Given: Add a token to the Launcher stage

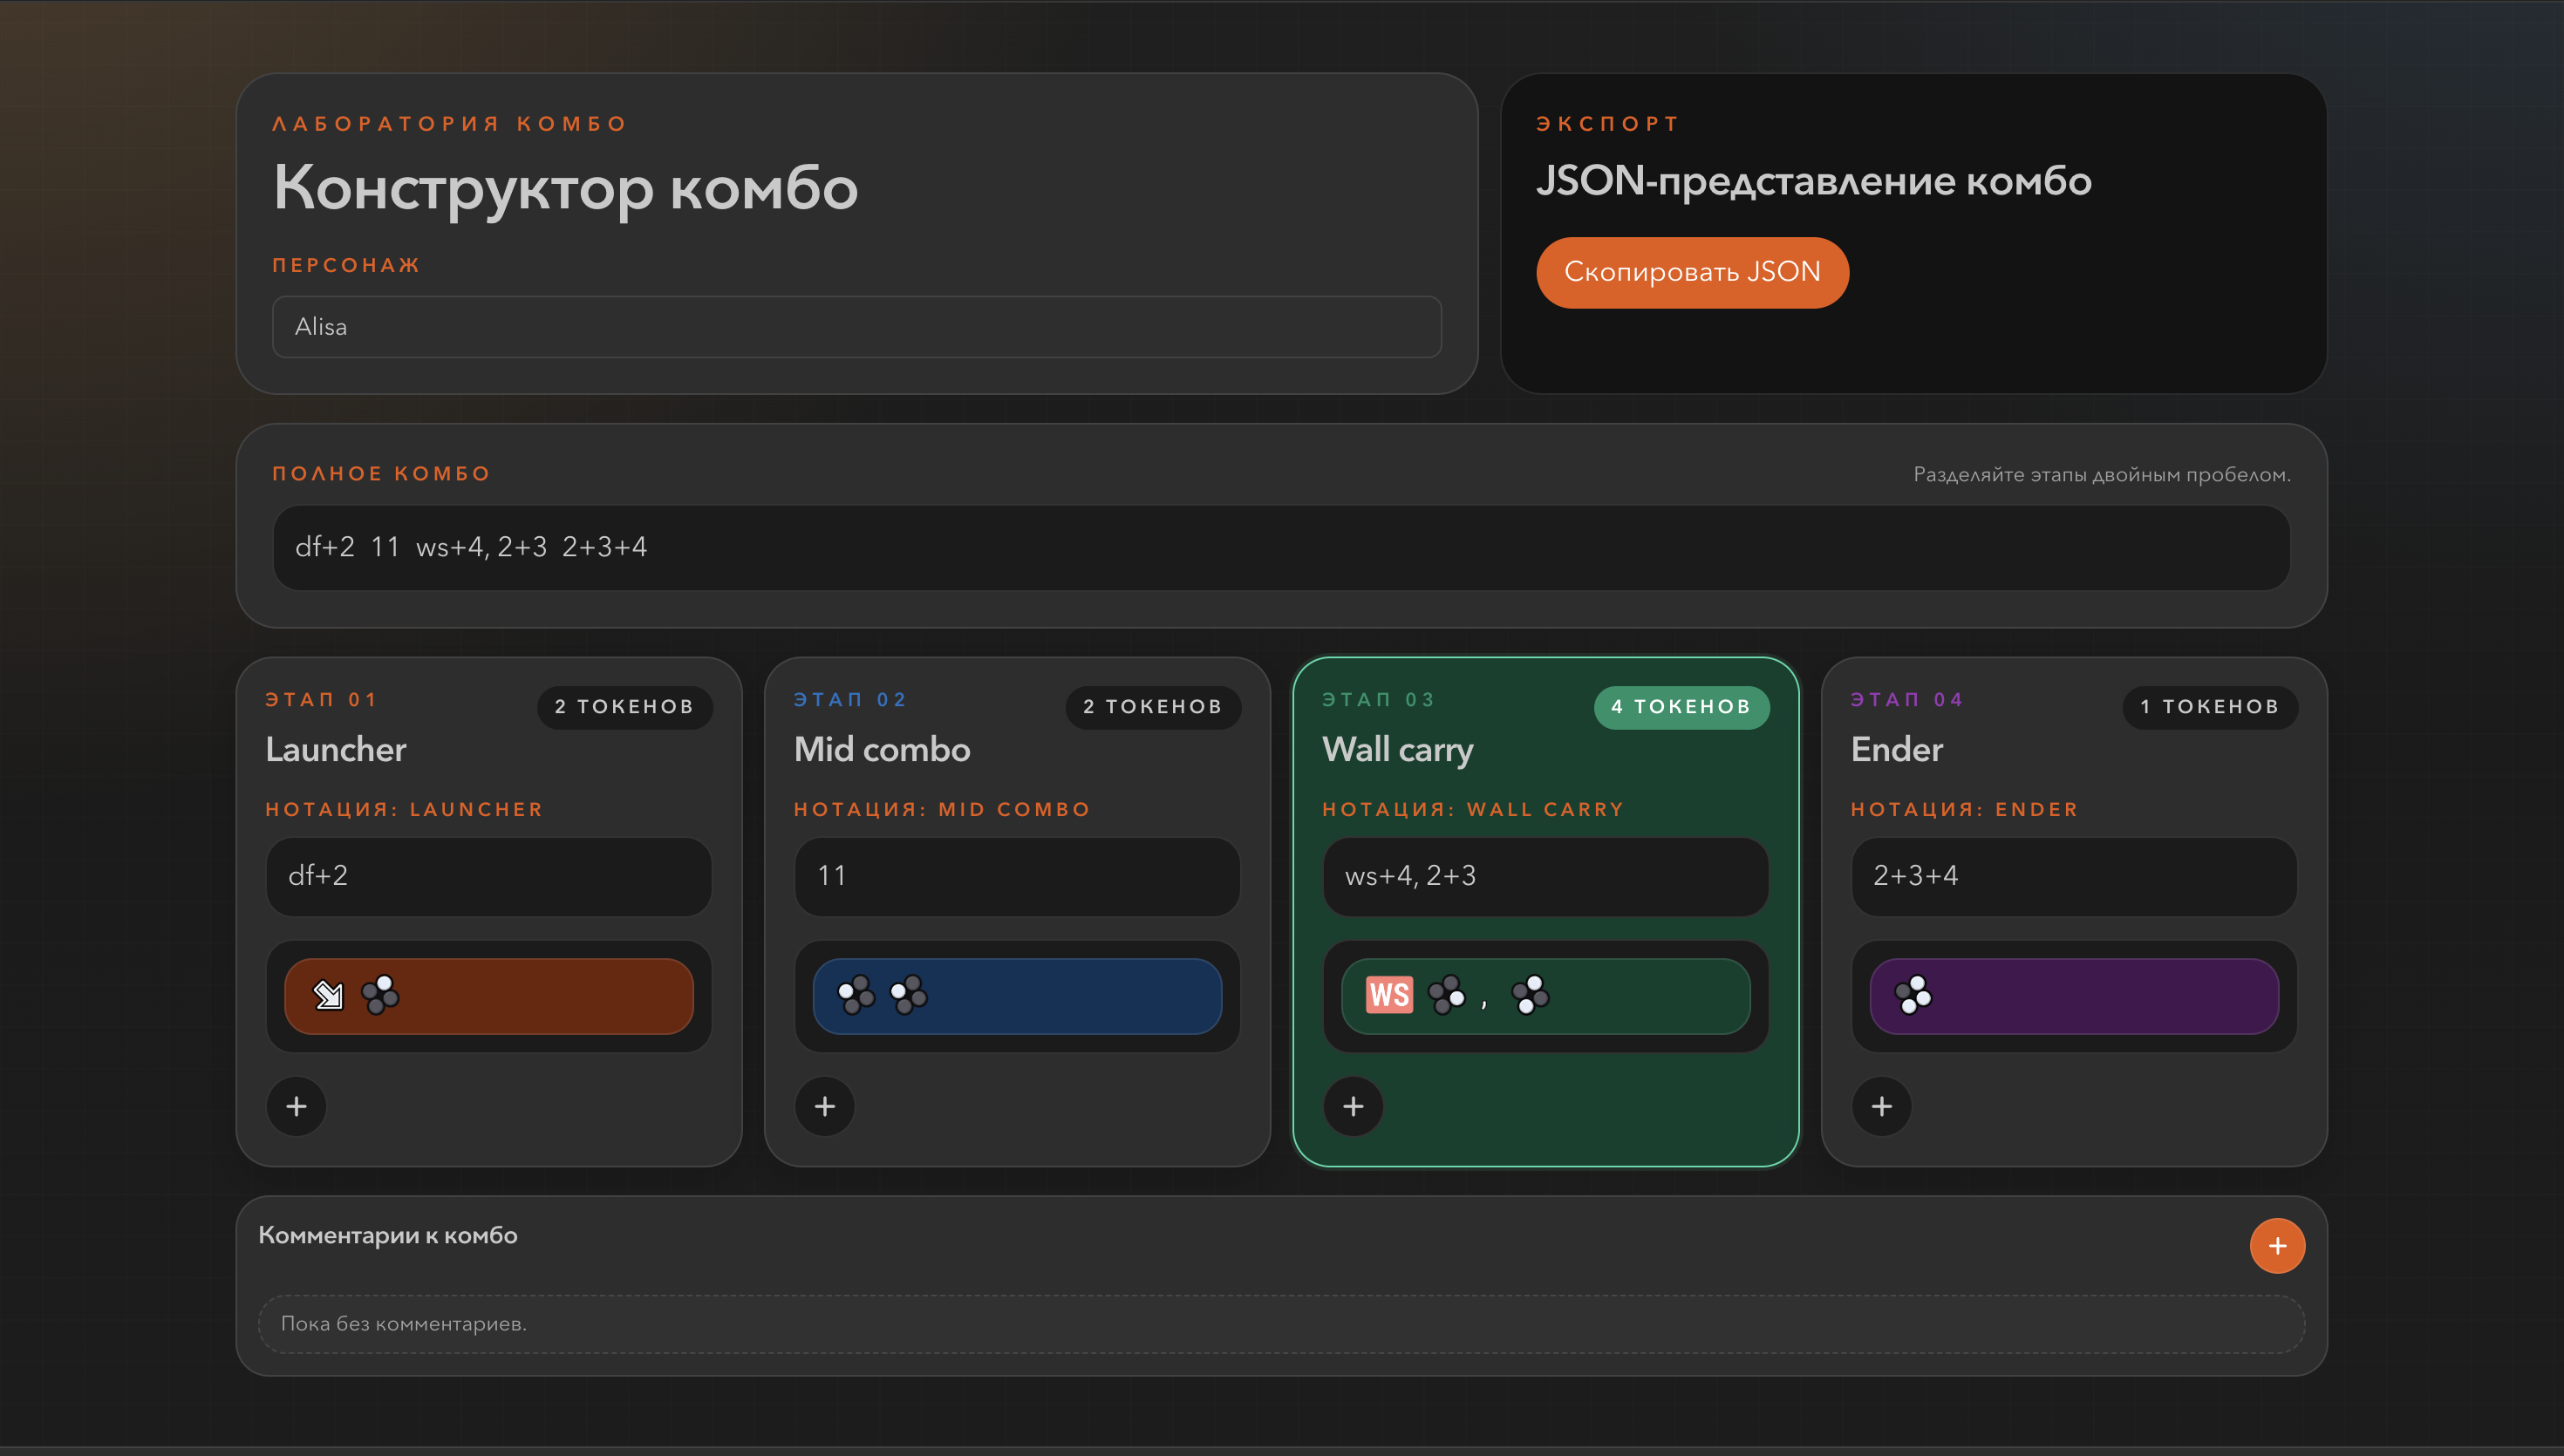Looking at the screenshot, I should pyautogui.click(x=296, y=1106).
